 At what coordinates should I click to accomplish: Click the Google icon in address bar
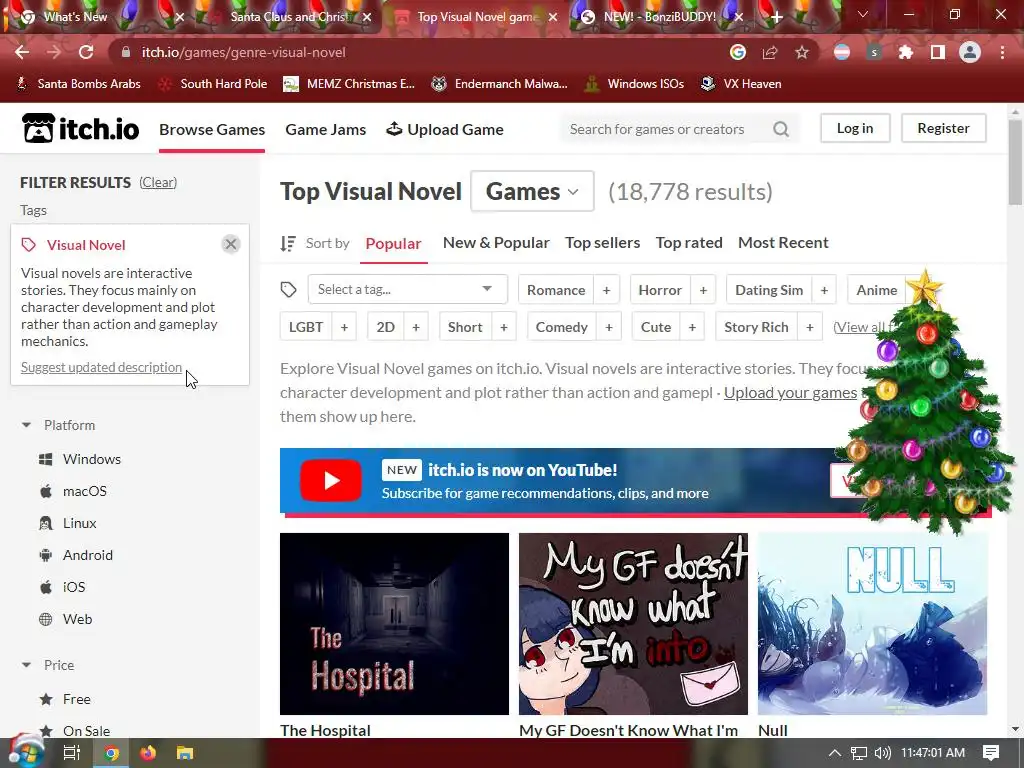[x=738, y=52]
